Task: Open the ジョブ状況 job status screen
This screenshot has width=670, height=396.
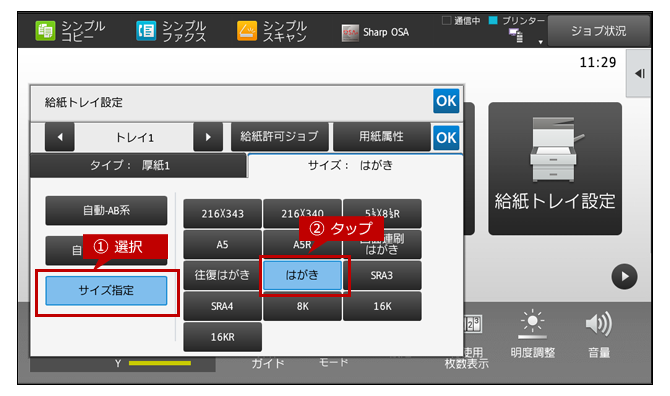Action: (x=598, y=31)
